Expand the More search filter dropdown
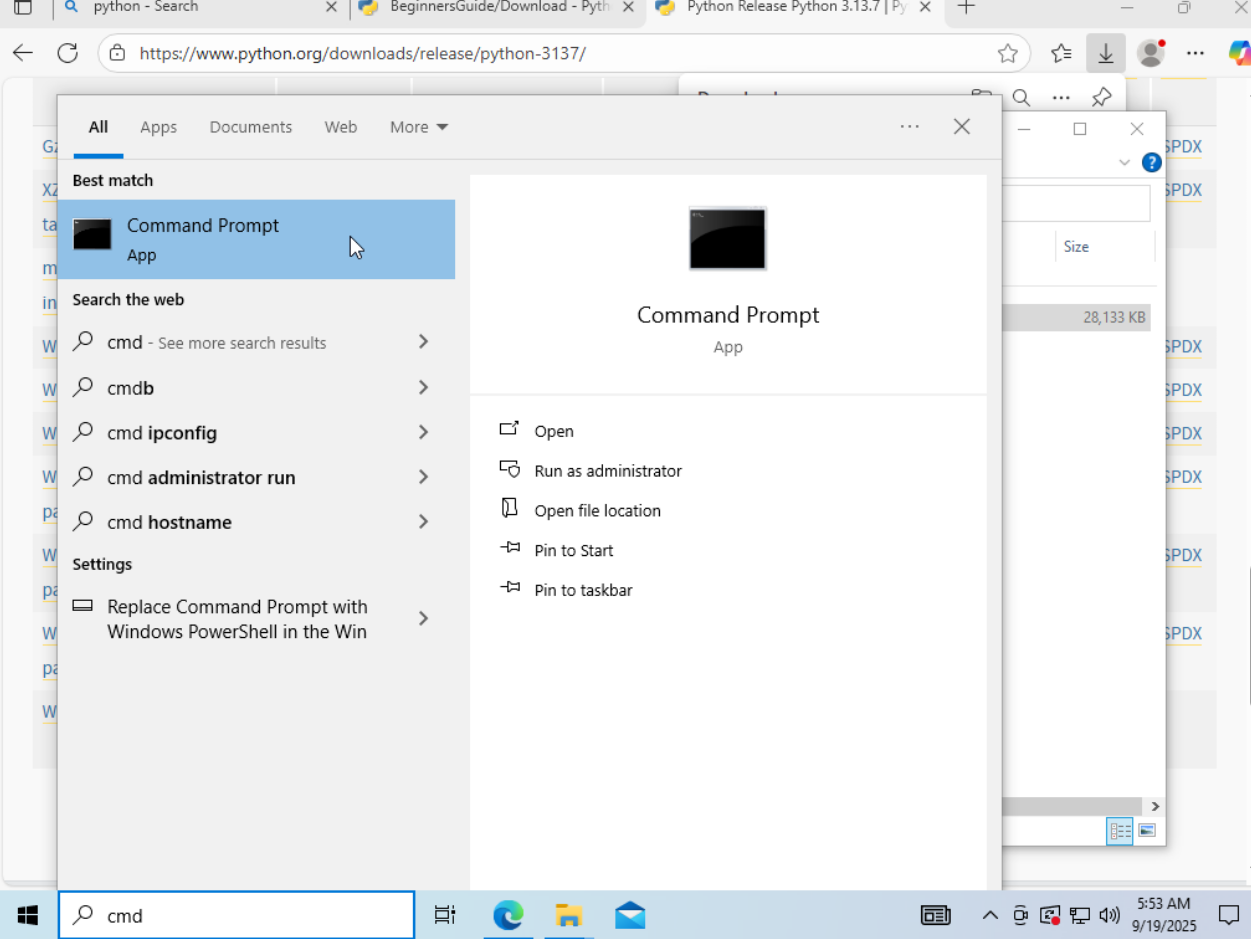Screen dimensions: 1251x939 [418, 127]
